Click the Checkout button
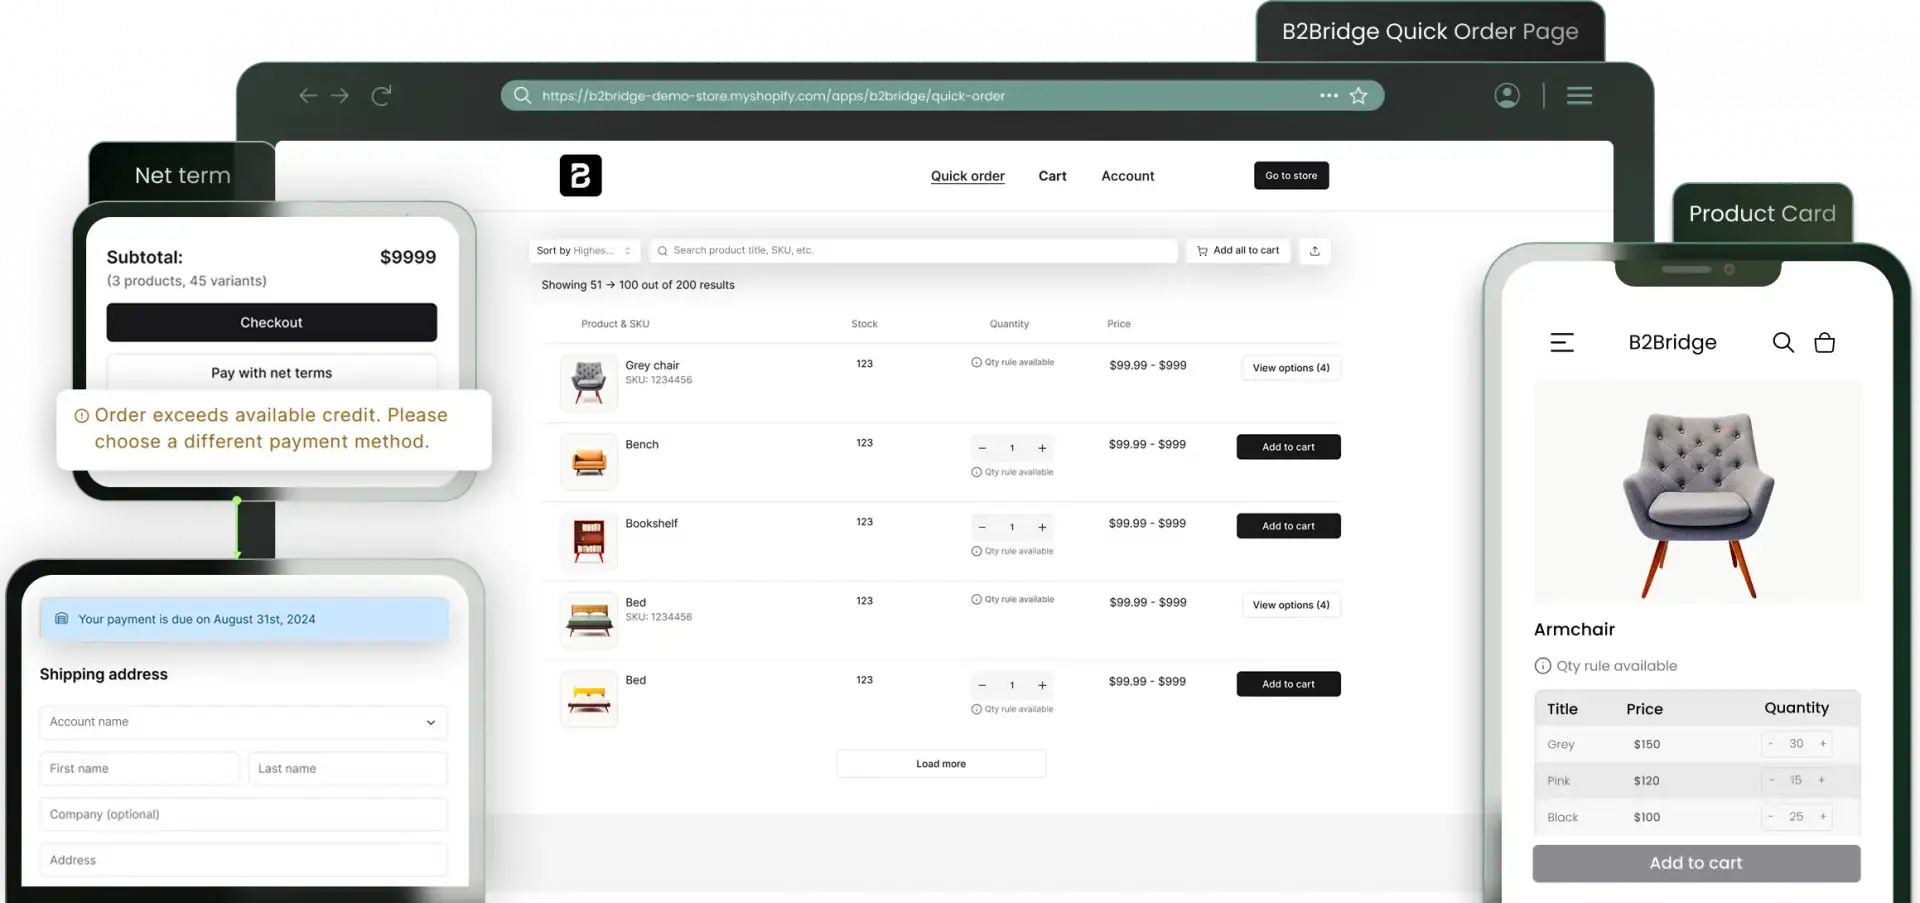 [x=271, y=322]
